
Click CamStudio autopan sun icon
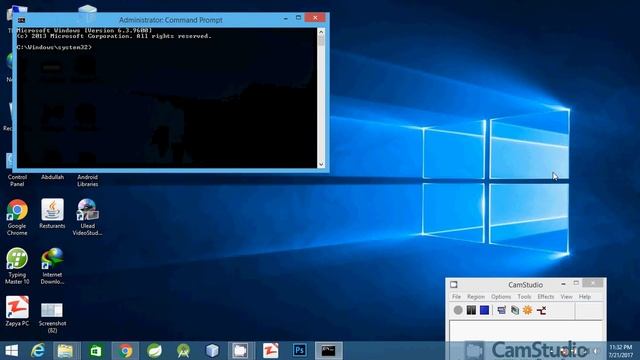pos(528,310)
